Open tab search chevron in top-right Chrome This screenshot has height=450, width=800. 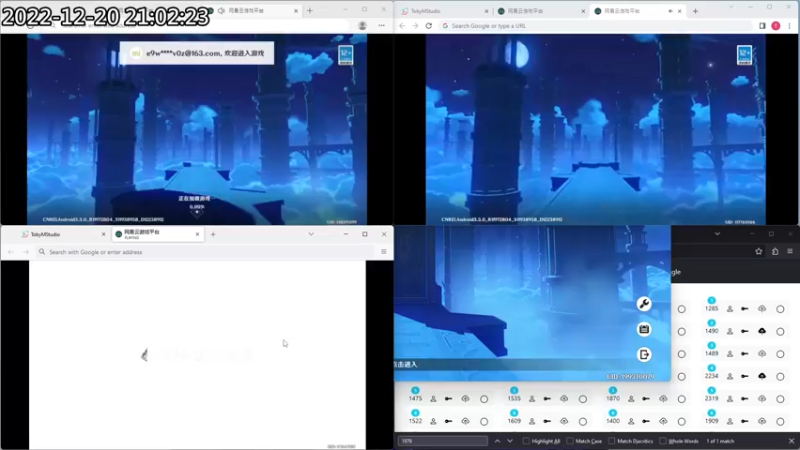731,7
